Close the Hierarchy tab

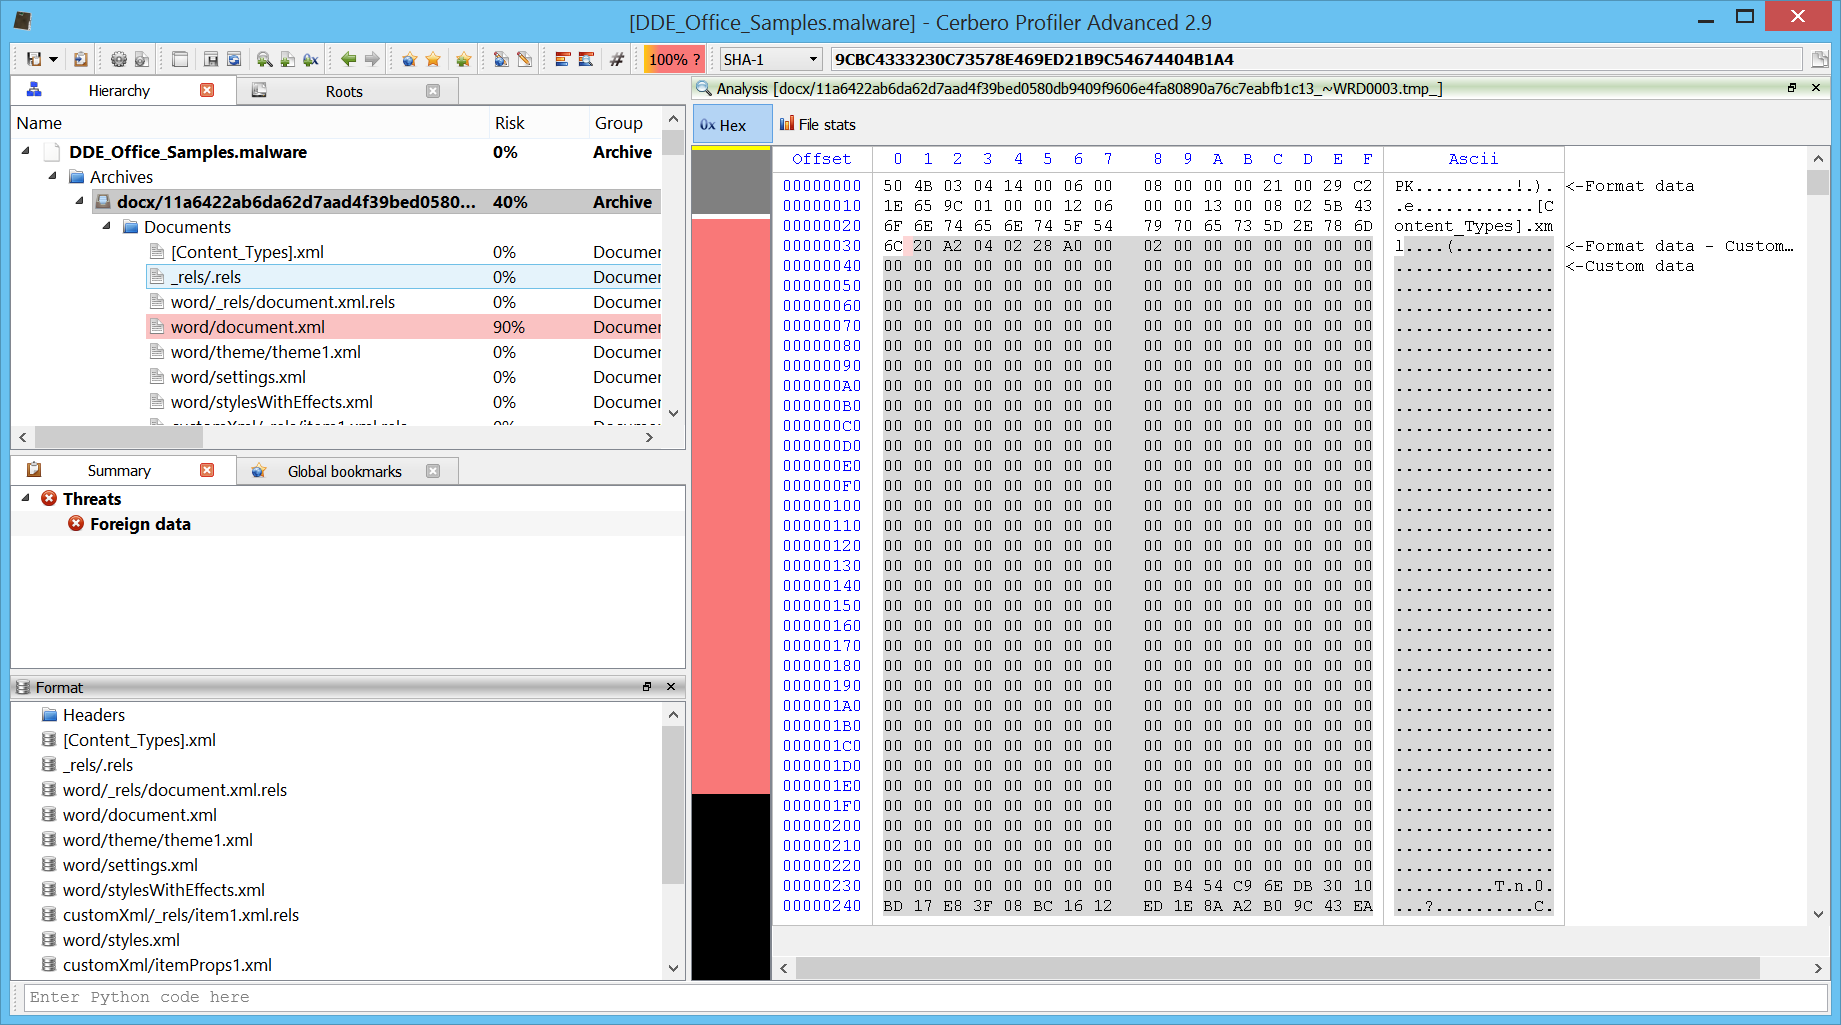207,90
